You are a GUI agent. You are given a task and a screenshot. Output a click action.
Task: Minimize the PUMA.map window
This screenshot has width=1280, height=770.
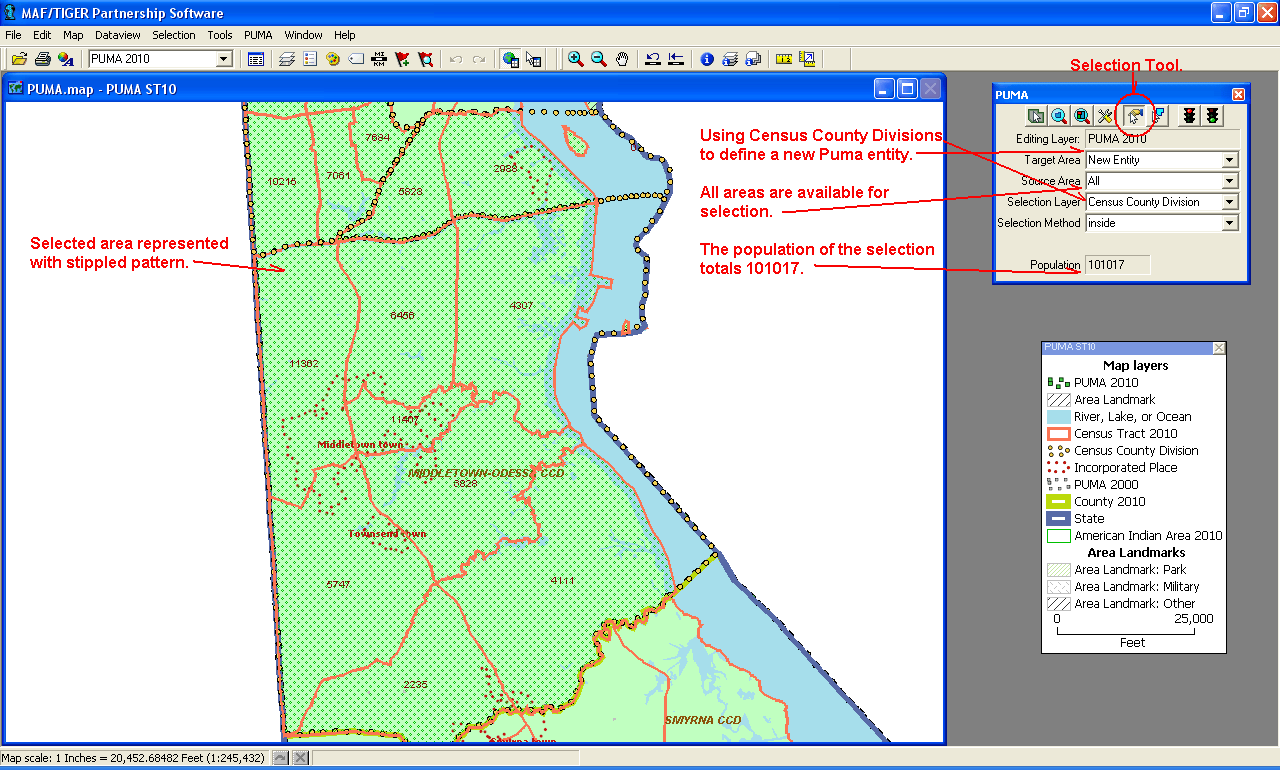[884, 89]
